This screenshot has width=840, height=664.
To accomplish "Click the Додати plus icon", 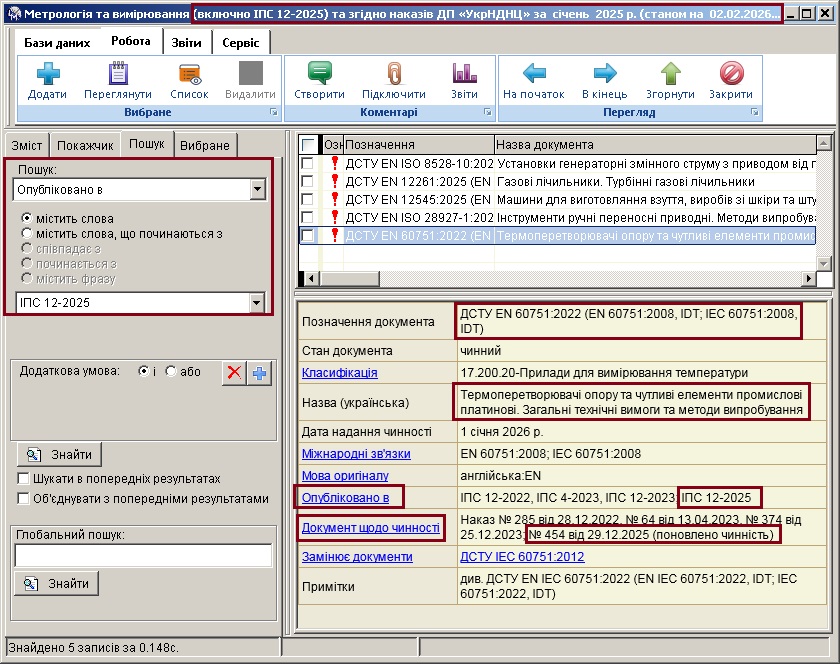I will point(48,75).
